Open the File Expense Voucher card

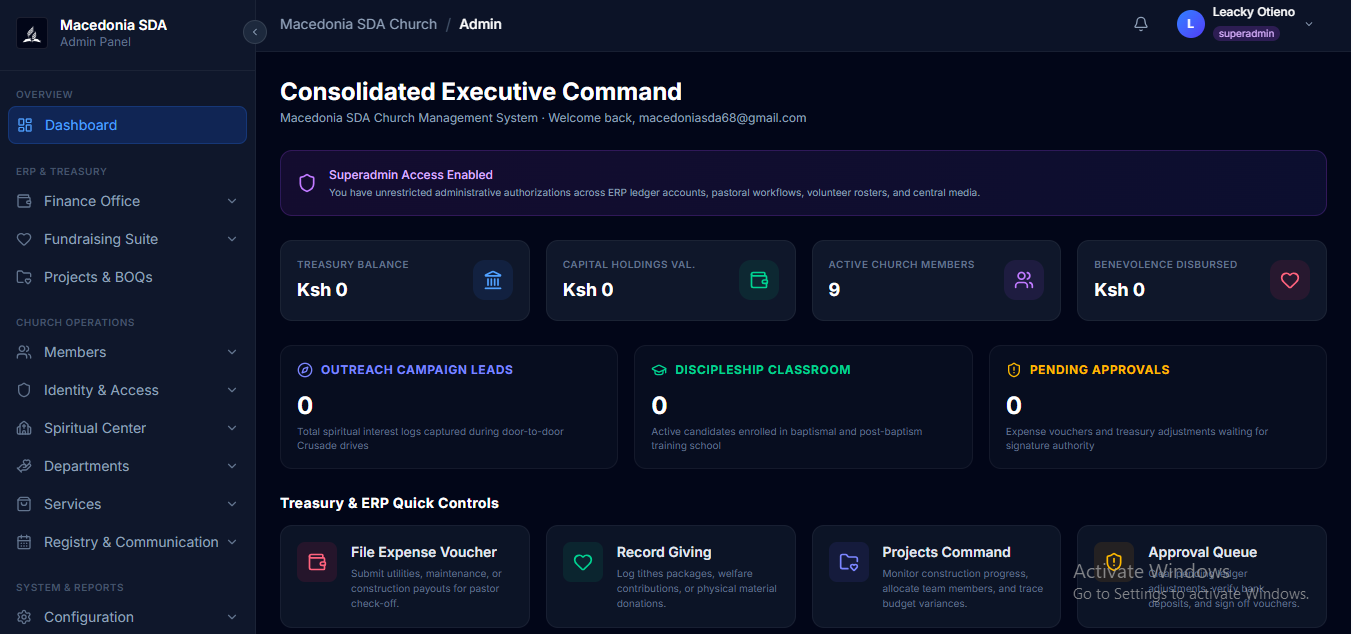point(405,576)
